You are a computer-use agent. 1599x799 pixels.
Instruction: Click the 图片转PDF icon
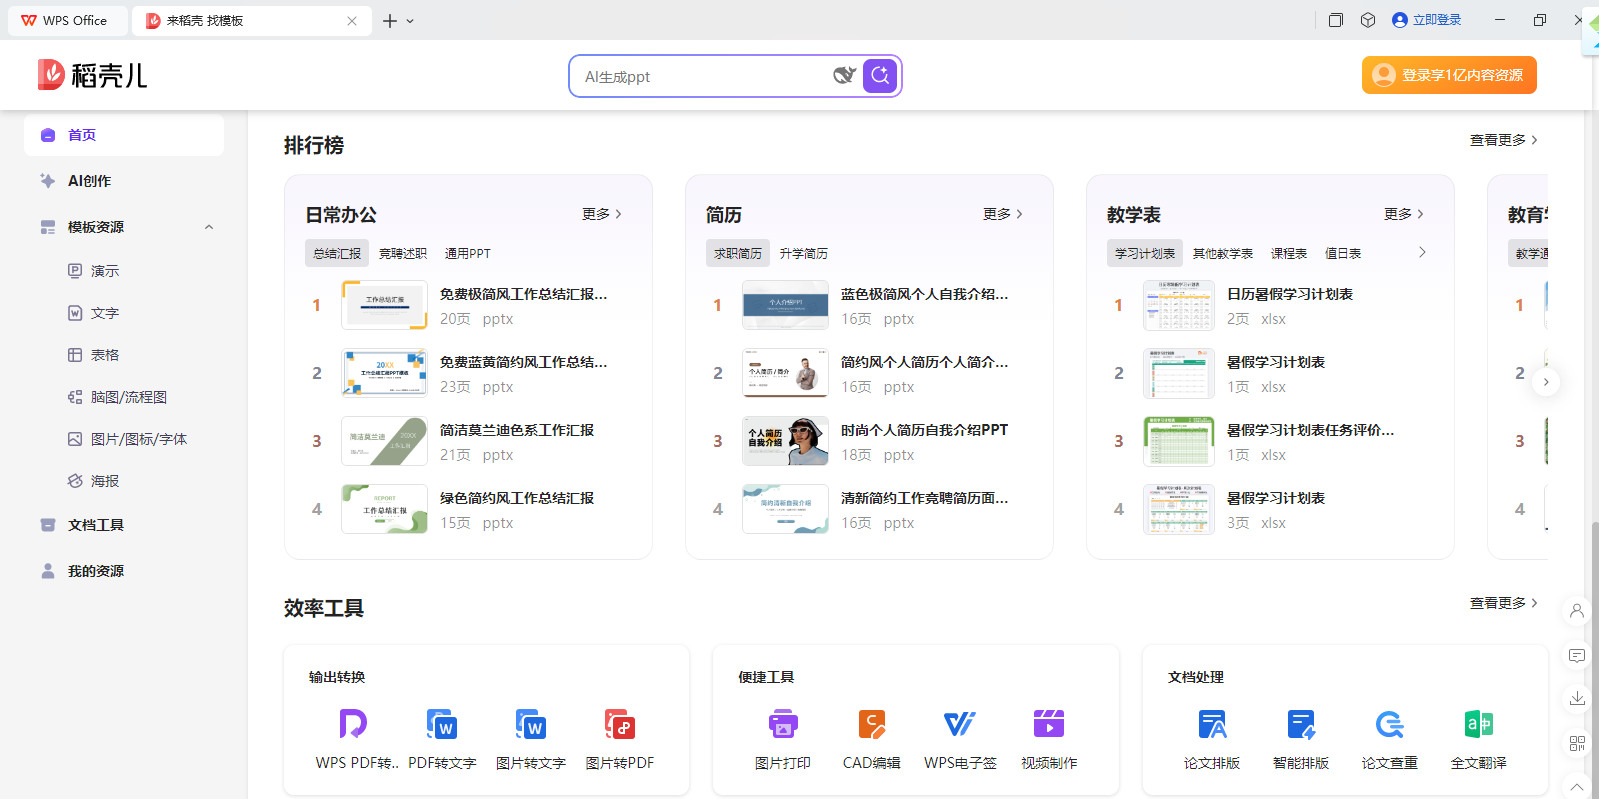pos(619,725)
